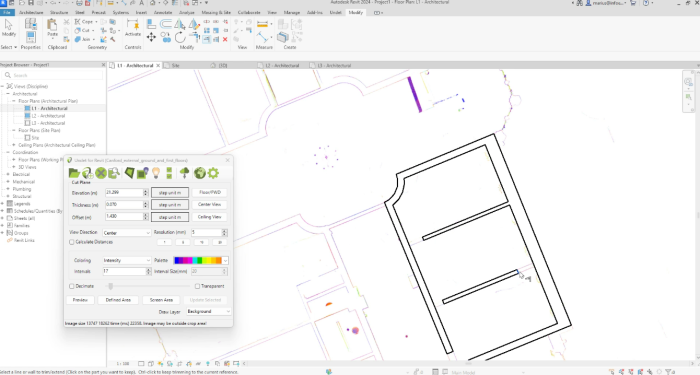Click the Thickness (m) input field
Image resolution: width=700 pixels, height=375 pixels.
coord(124,204)
